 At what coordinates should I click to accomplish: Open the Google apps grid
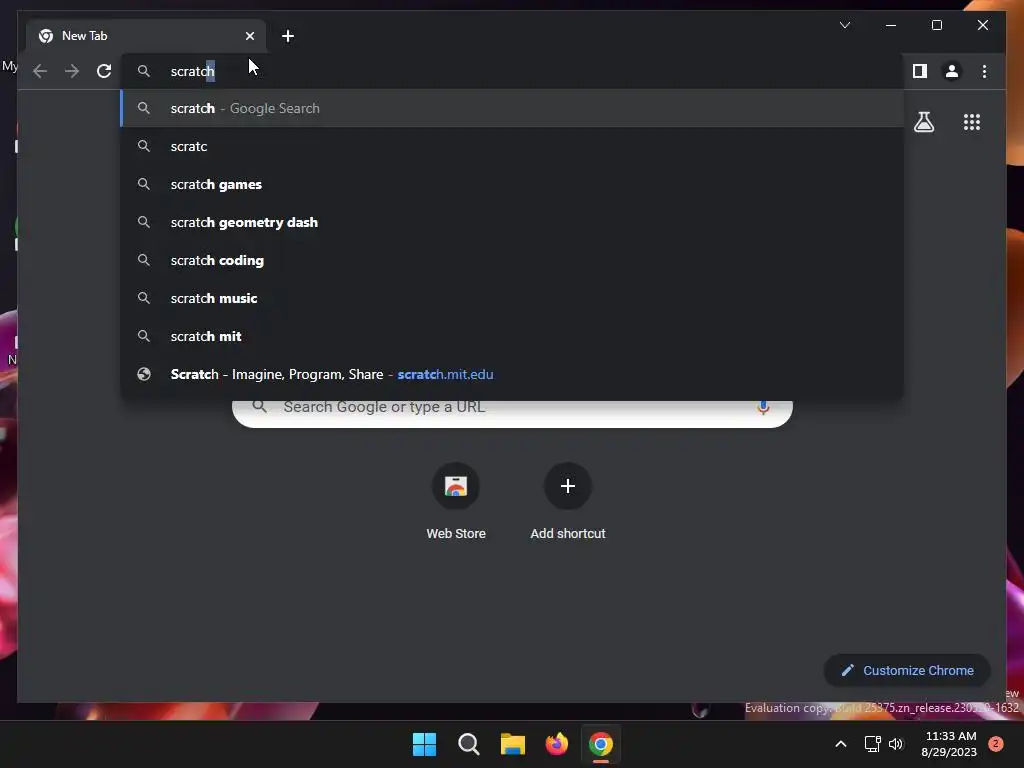pyautogui.click(x=972, y=122)
